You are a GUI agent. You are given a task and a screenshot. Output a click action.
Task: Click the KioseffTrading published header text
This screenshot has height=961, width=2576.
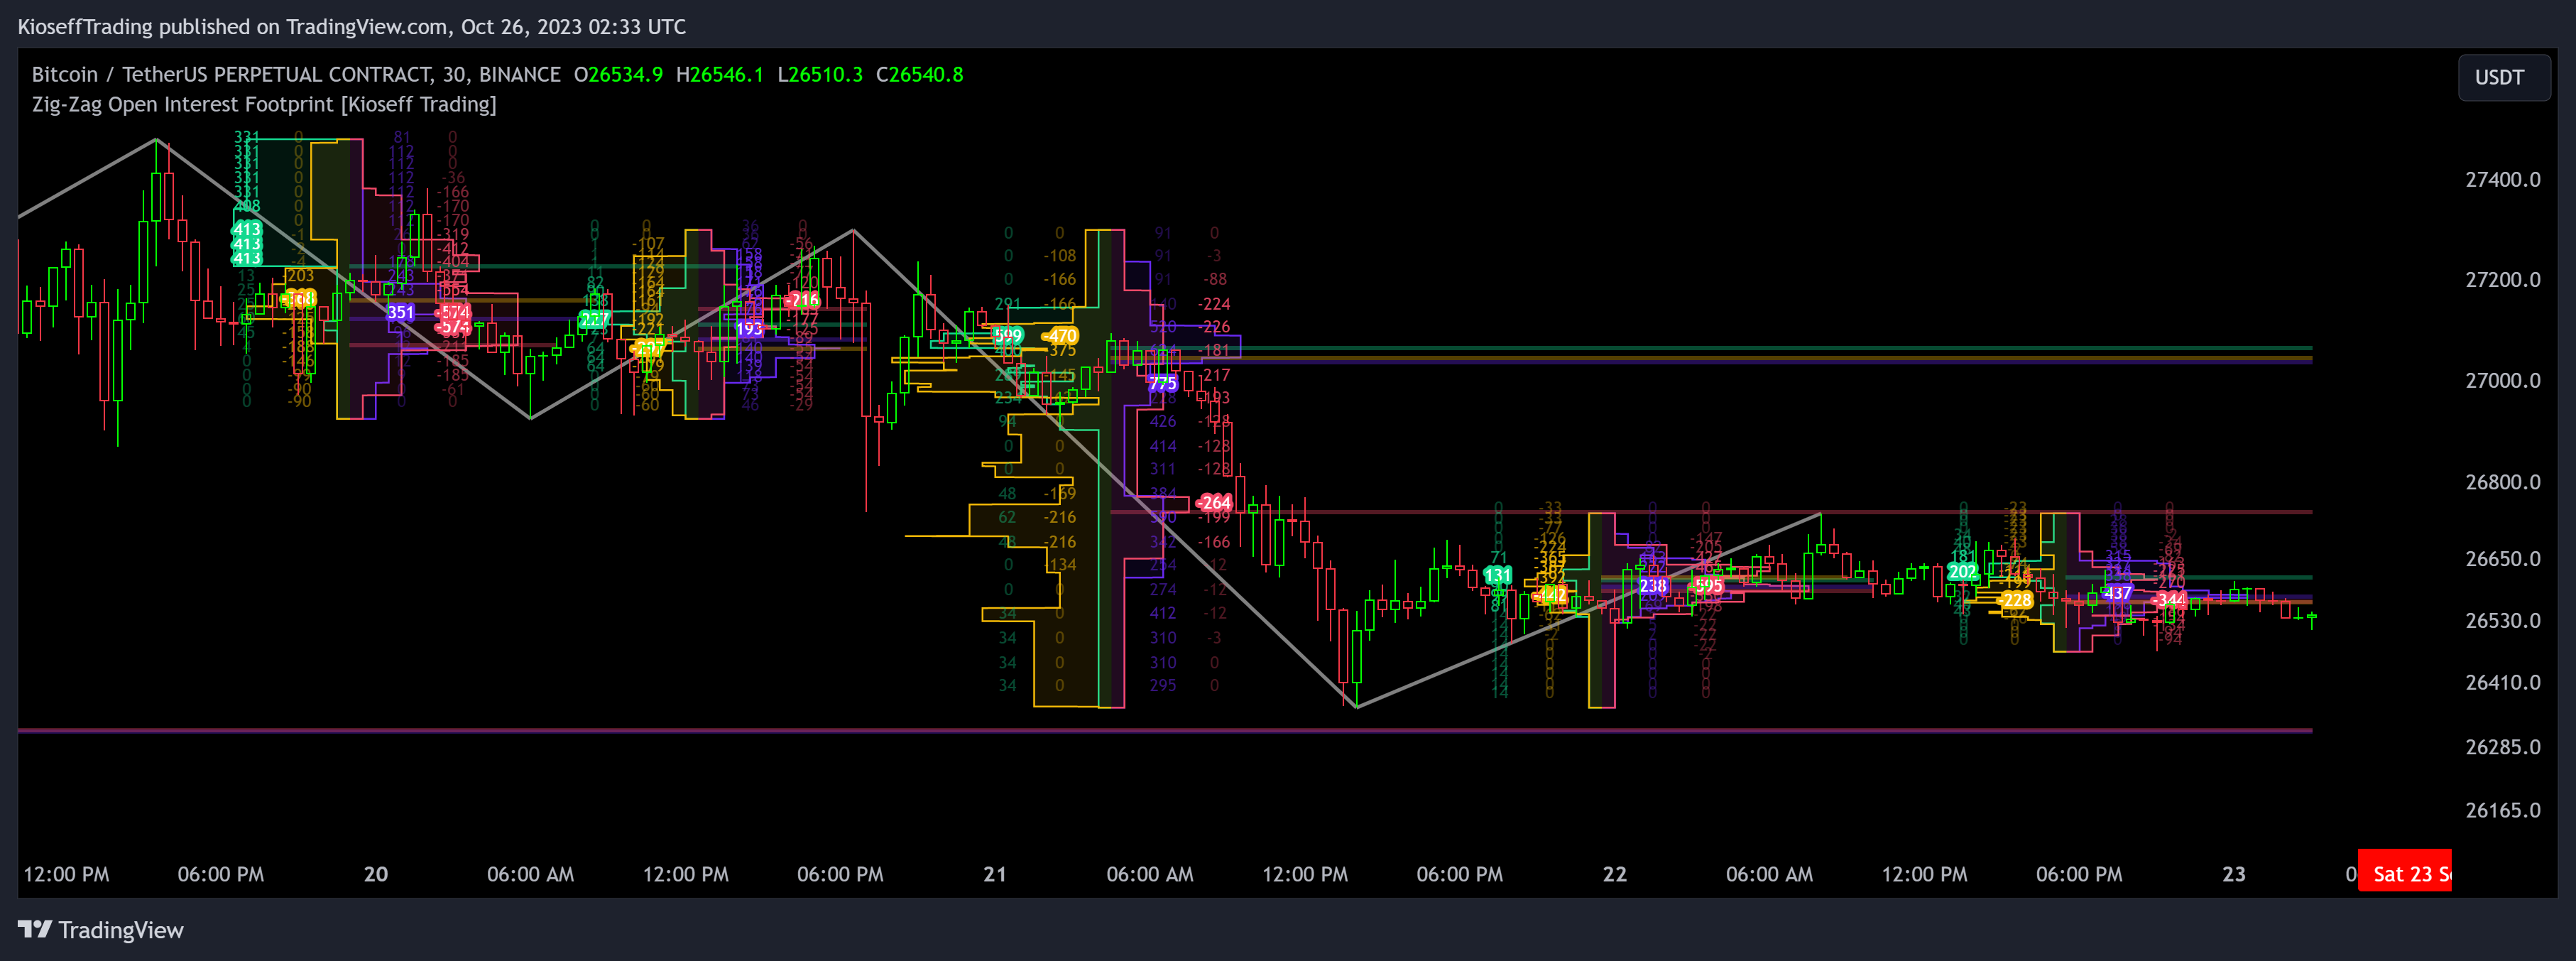tap(352, 27)
